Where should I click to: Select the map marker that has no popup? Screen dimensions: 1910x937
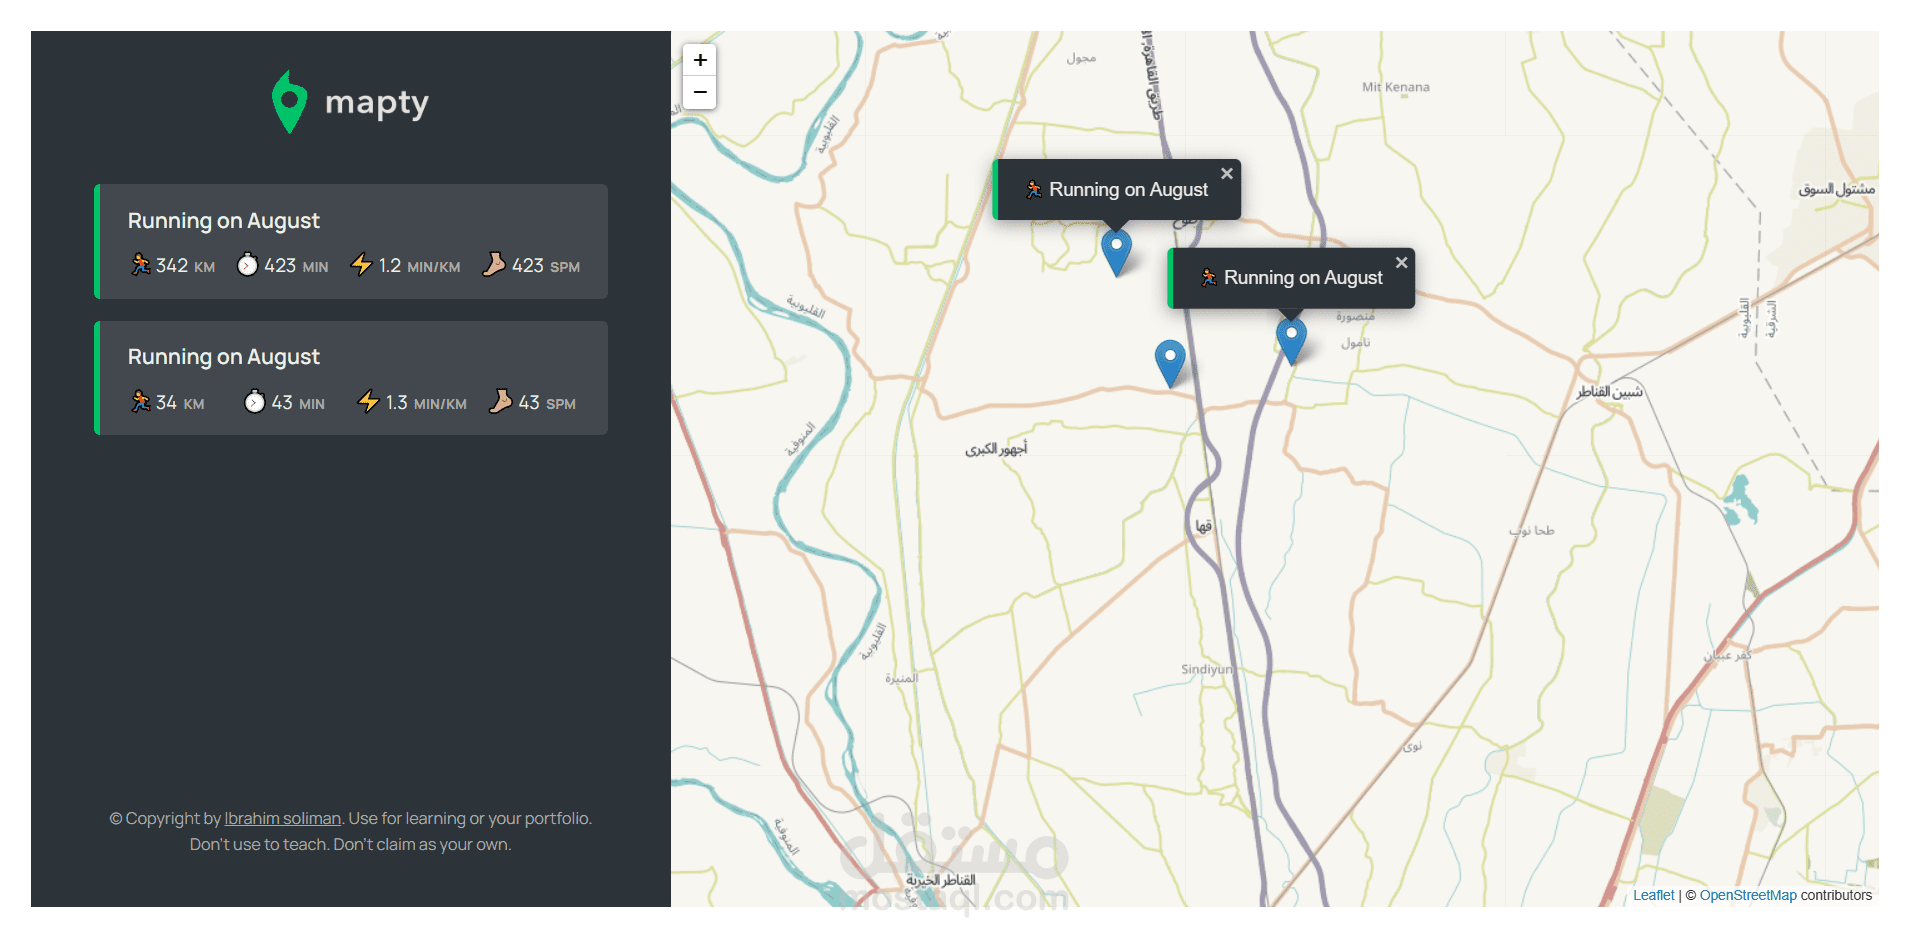1170,361
